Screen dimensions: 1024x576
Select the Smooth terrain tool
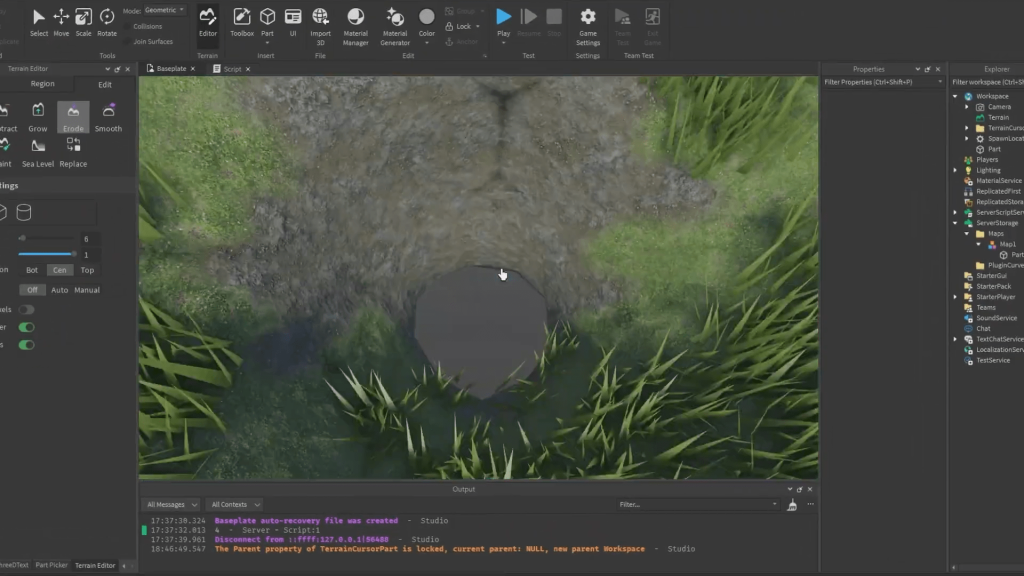(x=108, y=118)
